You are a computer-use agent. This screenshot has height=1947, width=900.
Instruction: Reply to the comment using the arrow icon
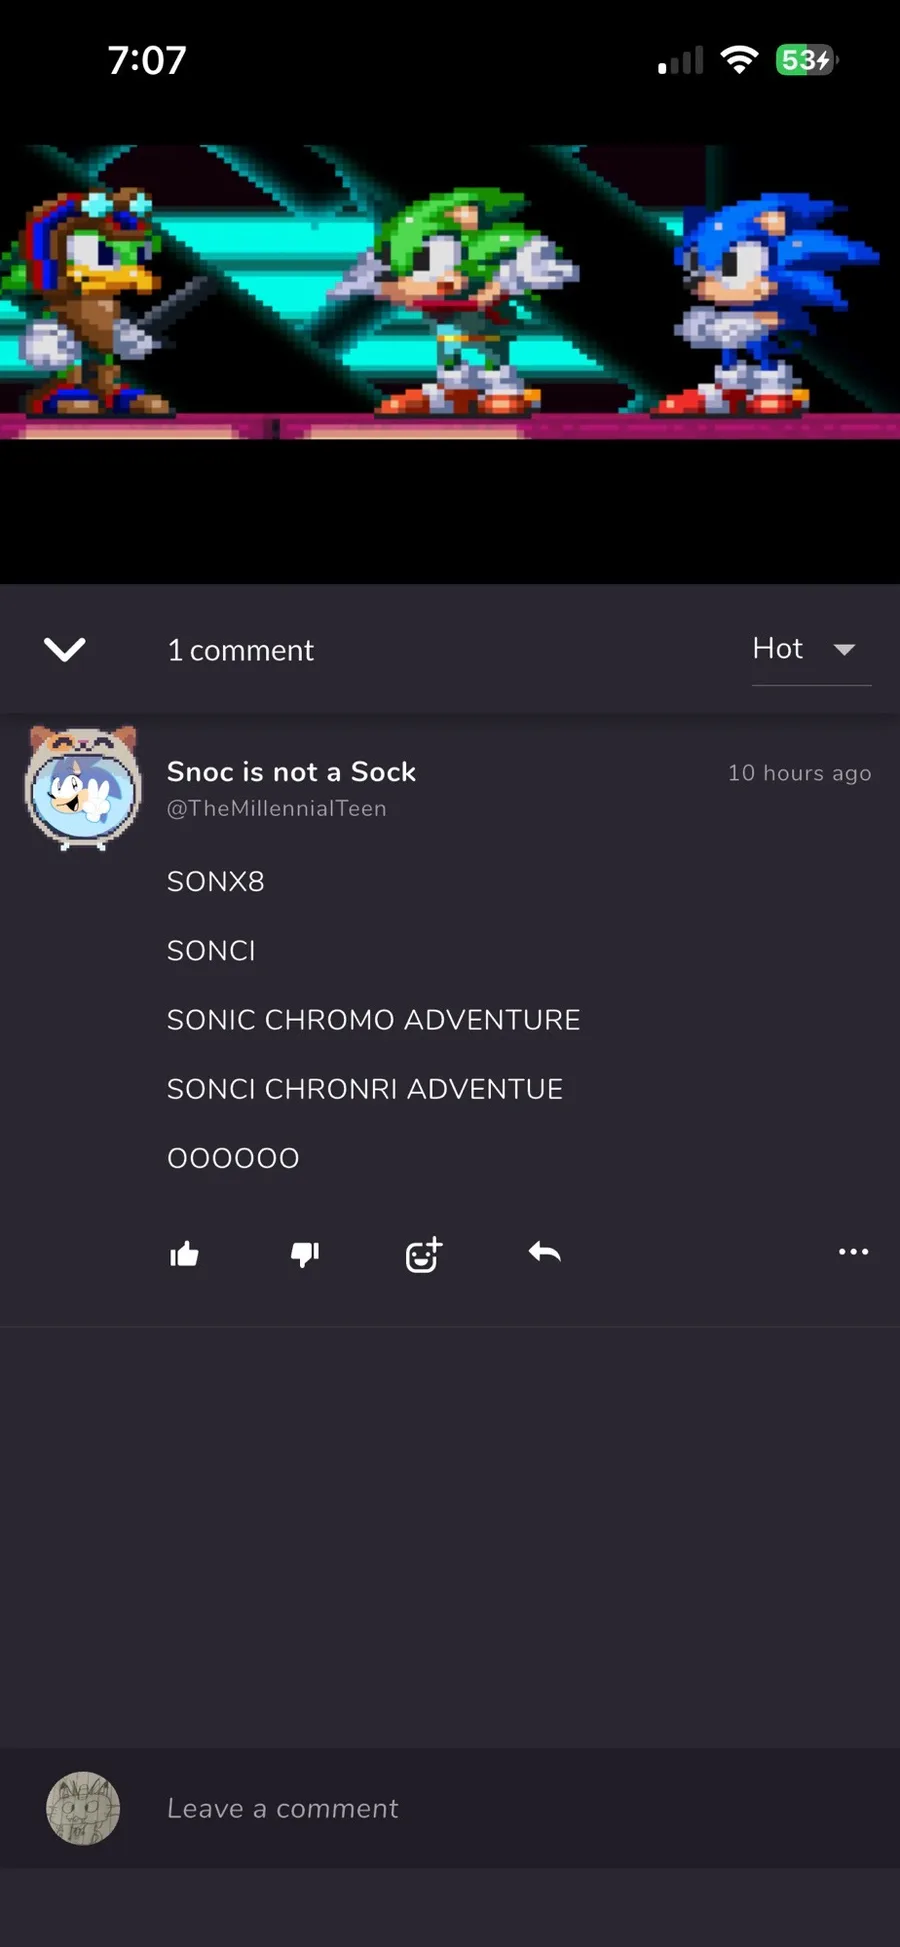pyautogui.click(x=544, y=1252)
